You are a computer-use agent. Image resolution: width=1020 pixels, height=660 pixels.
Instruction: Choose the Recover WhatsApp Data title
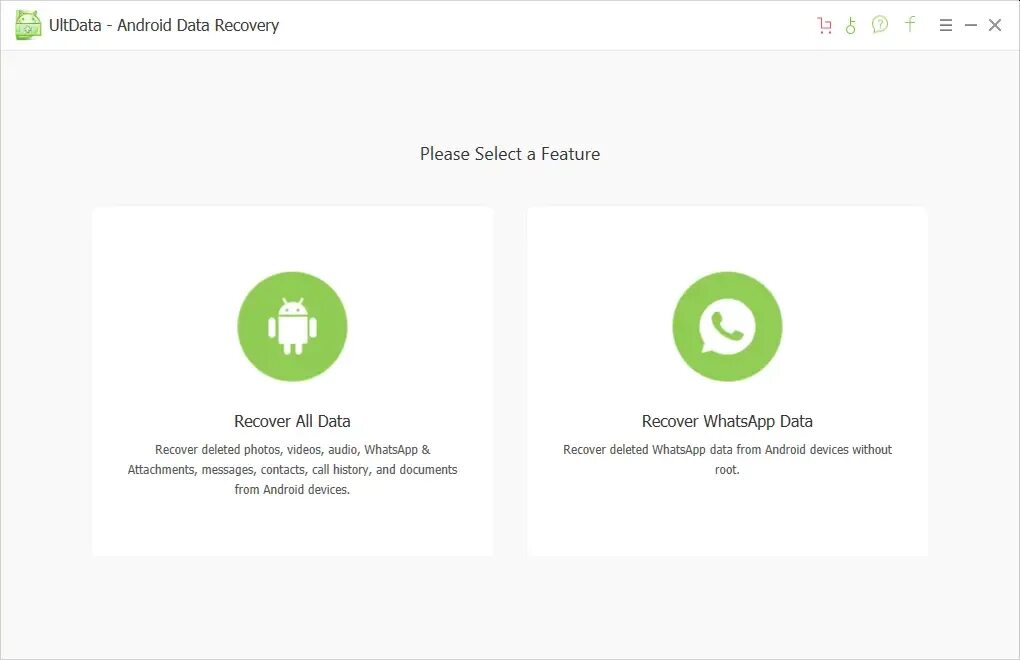click(x=727, y=421)
